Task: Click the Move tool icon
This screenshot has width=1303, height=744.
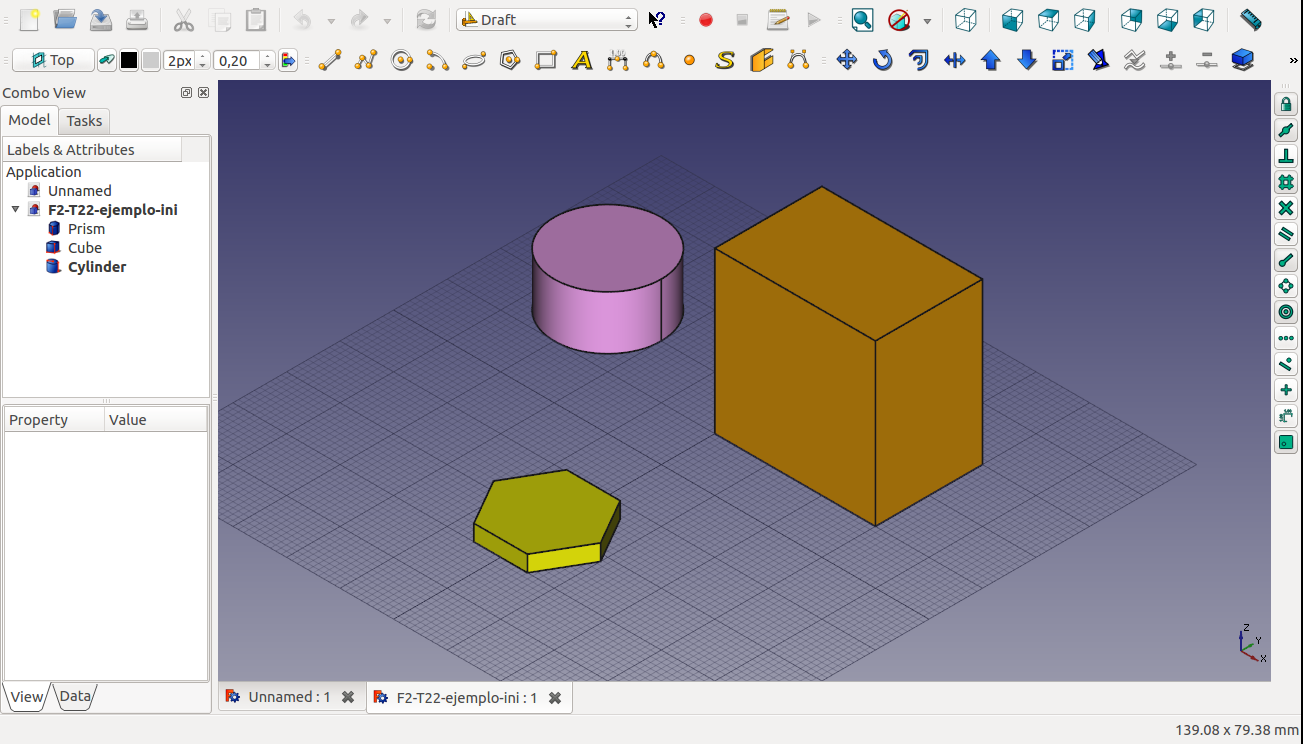Action: [847, 61]
